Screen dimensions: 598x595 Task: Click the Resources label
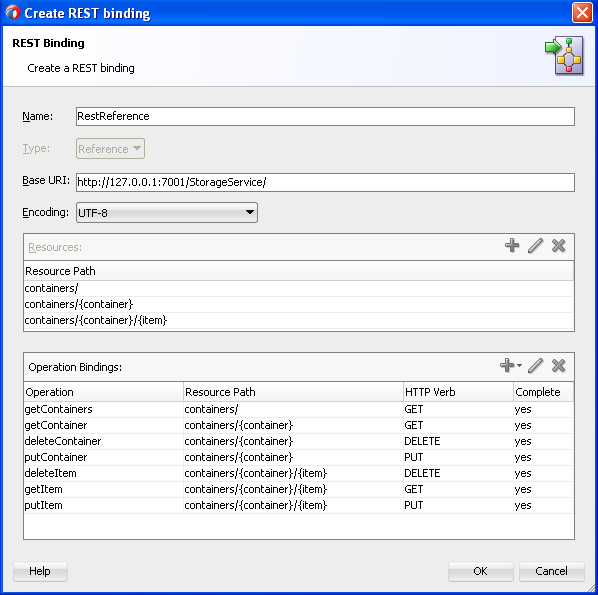tap(55, 247)
